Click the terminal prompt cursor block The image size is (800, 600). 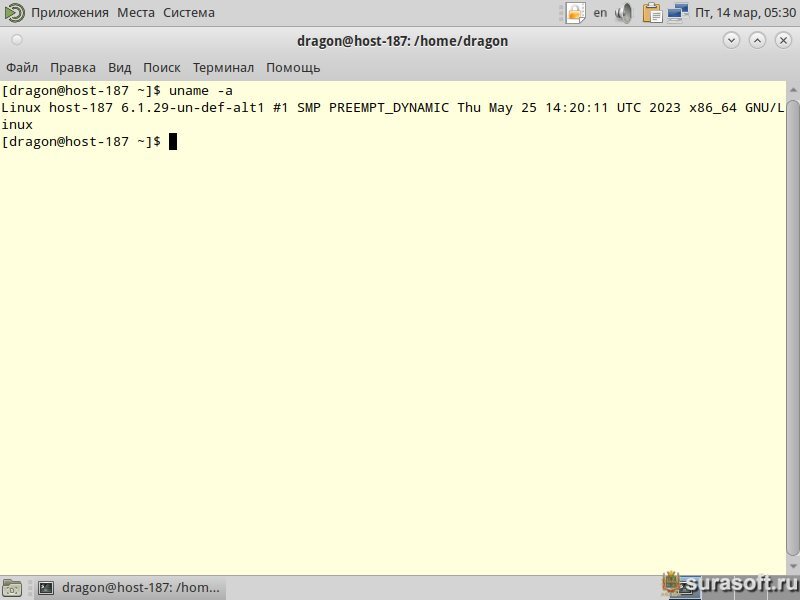coord(173,141)
